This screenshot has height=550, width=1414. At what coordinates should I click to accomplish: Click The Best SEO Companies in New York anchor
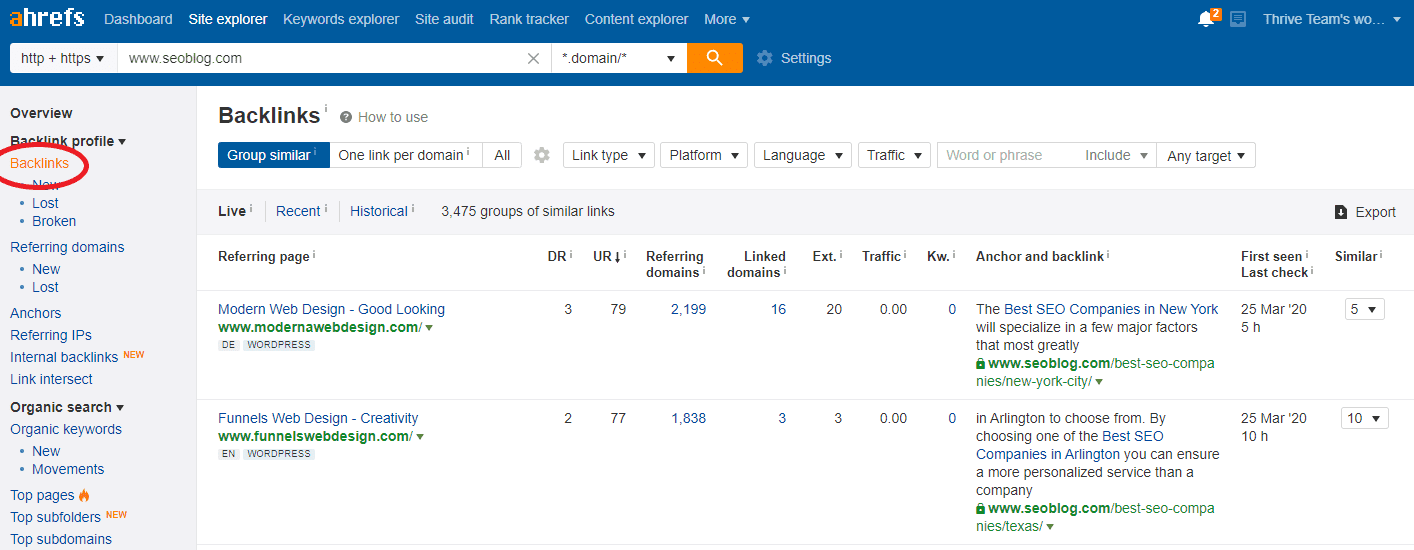1097,309
